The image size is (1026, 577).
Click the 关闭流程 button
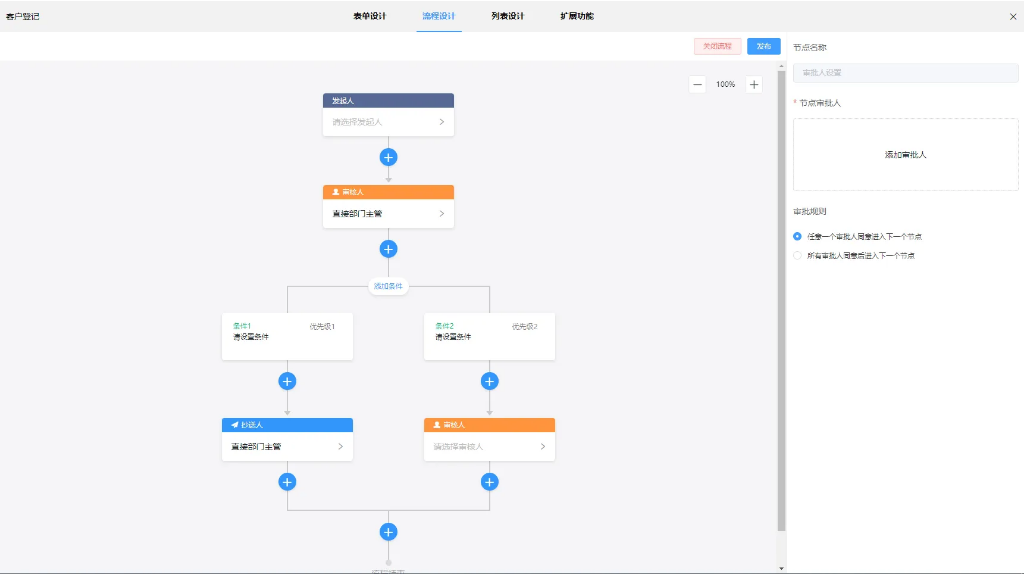coord(717,46)
